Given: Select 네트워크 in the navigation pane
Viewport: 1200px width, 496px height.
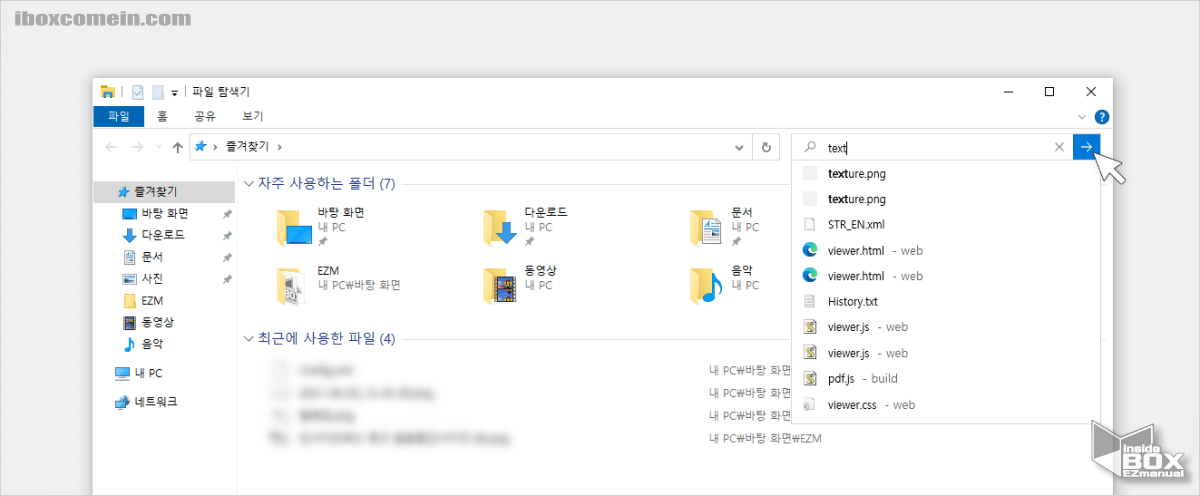Looking at the screenshot, I should tap(156, 402).
